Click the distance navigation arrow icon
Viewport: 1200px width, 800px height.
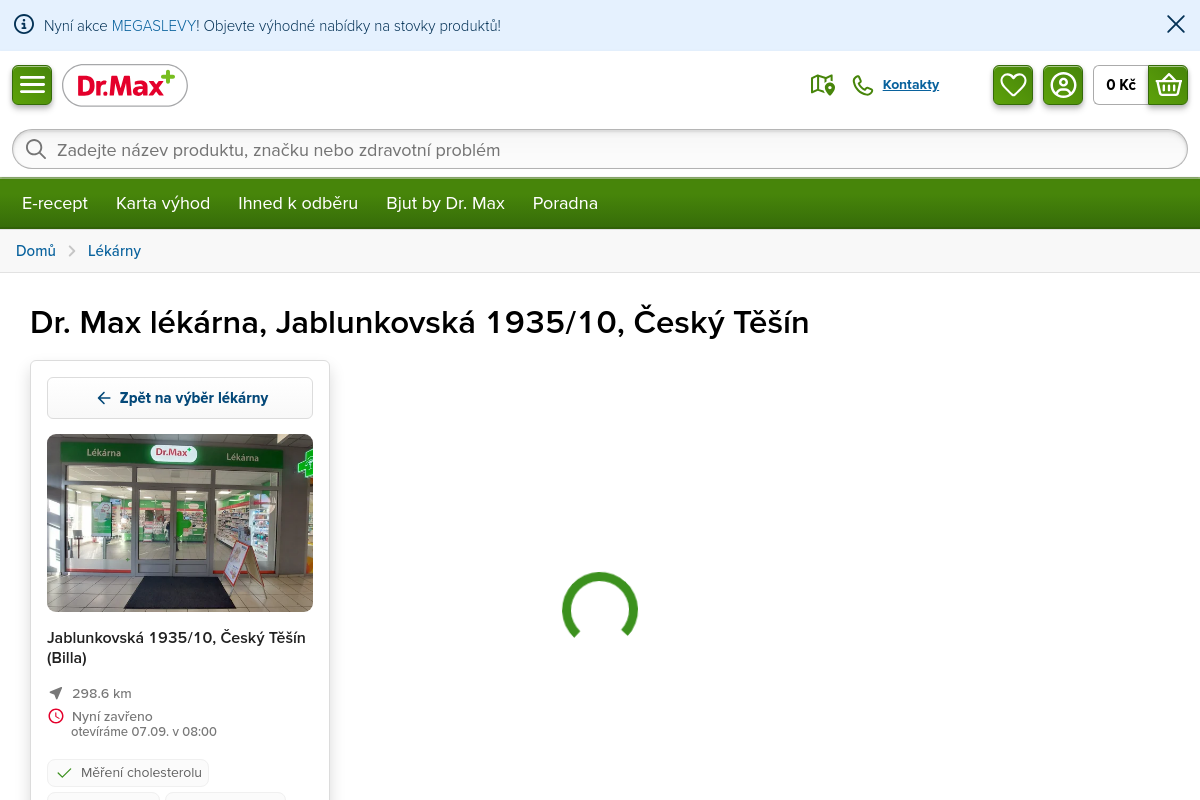click(56, 693)
